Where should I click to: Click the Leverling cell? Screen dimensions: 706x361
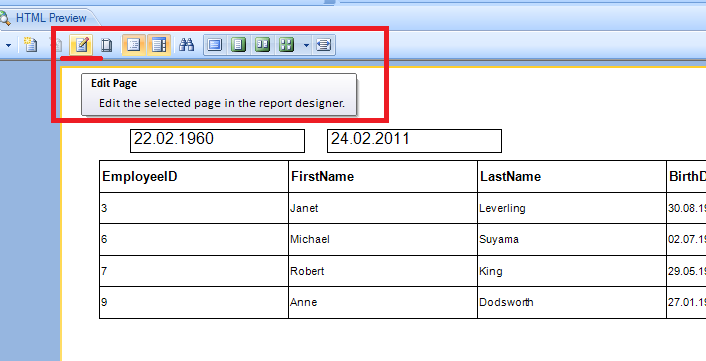(x=572, y=208)
